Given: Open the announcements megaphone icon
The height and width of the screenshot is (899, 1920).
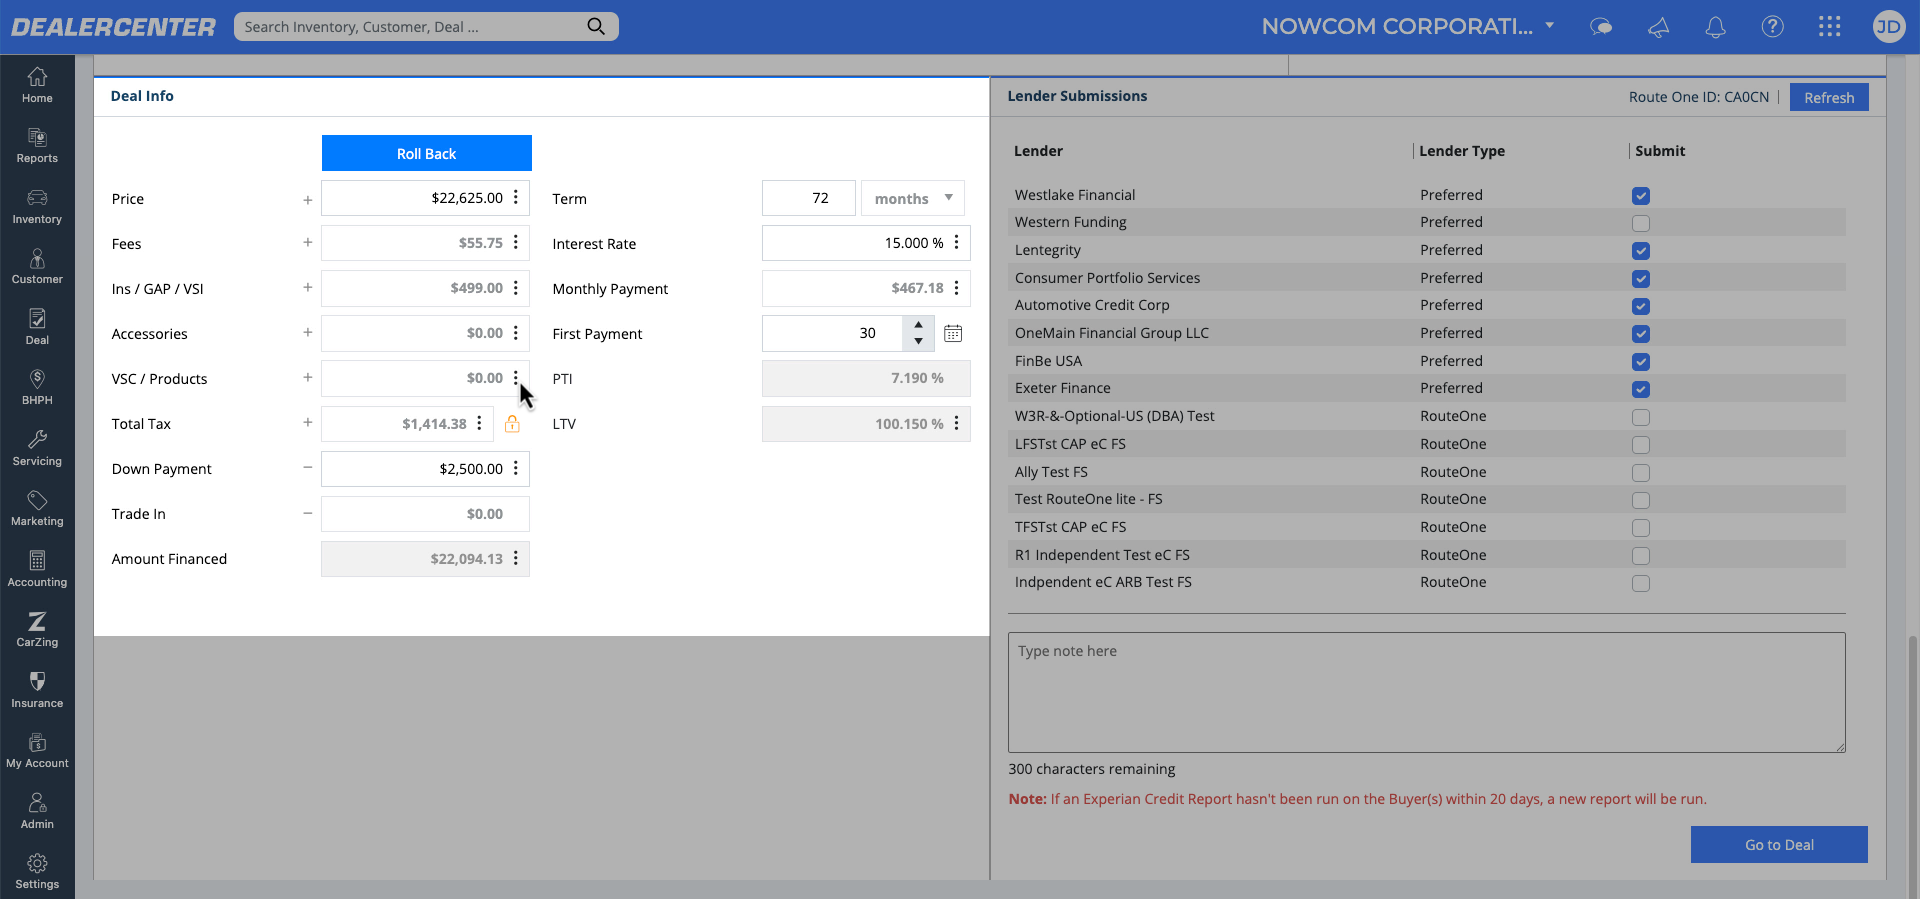Looking at the screenshot, I should tap(1658, 27).
